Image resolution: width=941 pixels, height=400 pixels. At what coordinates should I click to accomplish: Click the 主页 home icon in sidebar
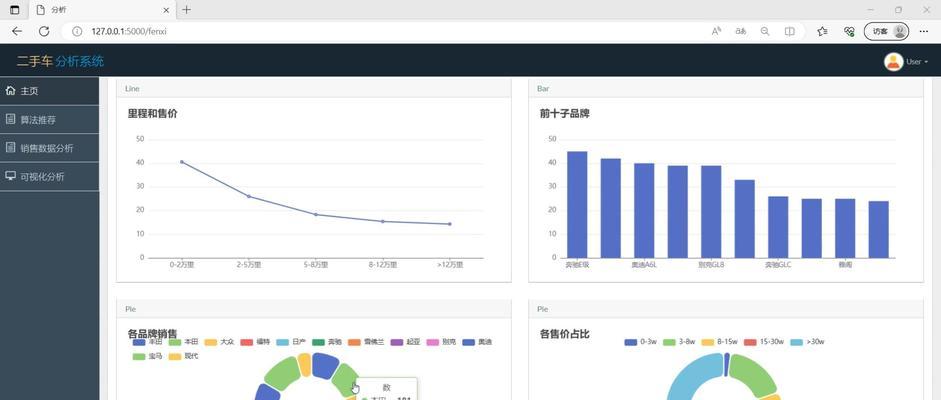pyautogui.click(x=10, y=91)
